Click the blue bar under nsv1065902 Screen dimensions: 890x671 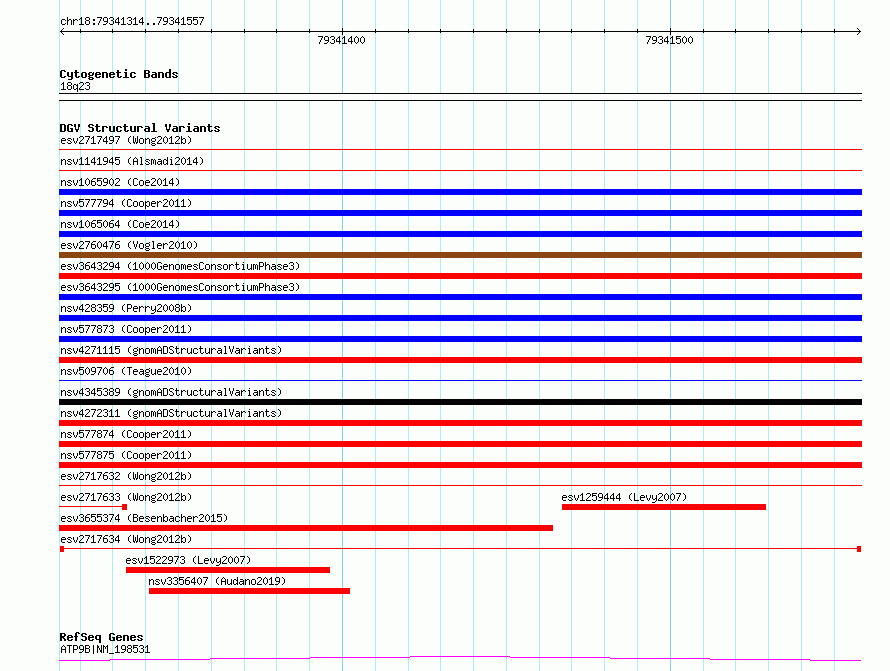pyautogui.click(x=460, y=192)
